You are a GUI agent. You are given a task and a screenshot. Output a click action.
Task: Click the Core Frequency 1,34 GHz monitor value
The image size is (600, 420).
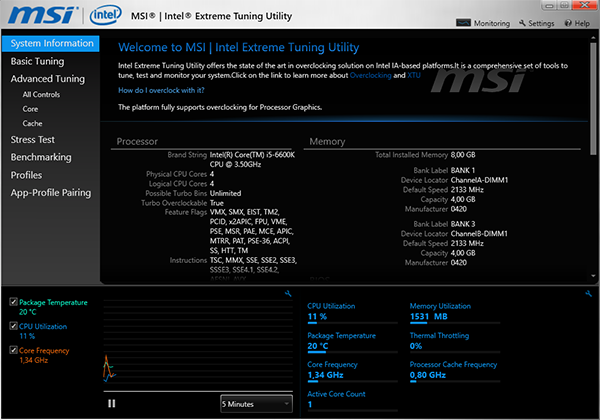pos(325,375)
